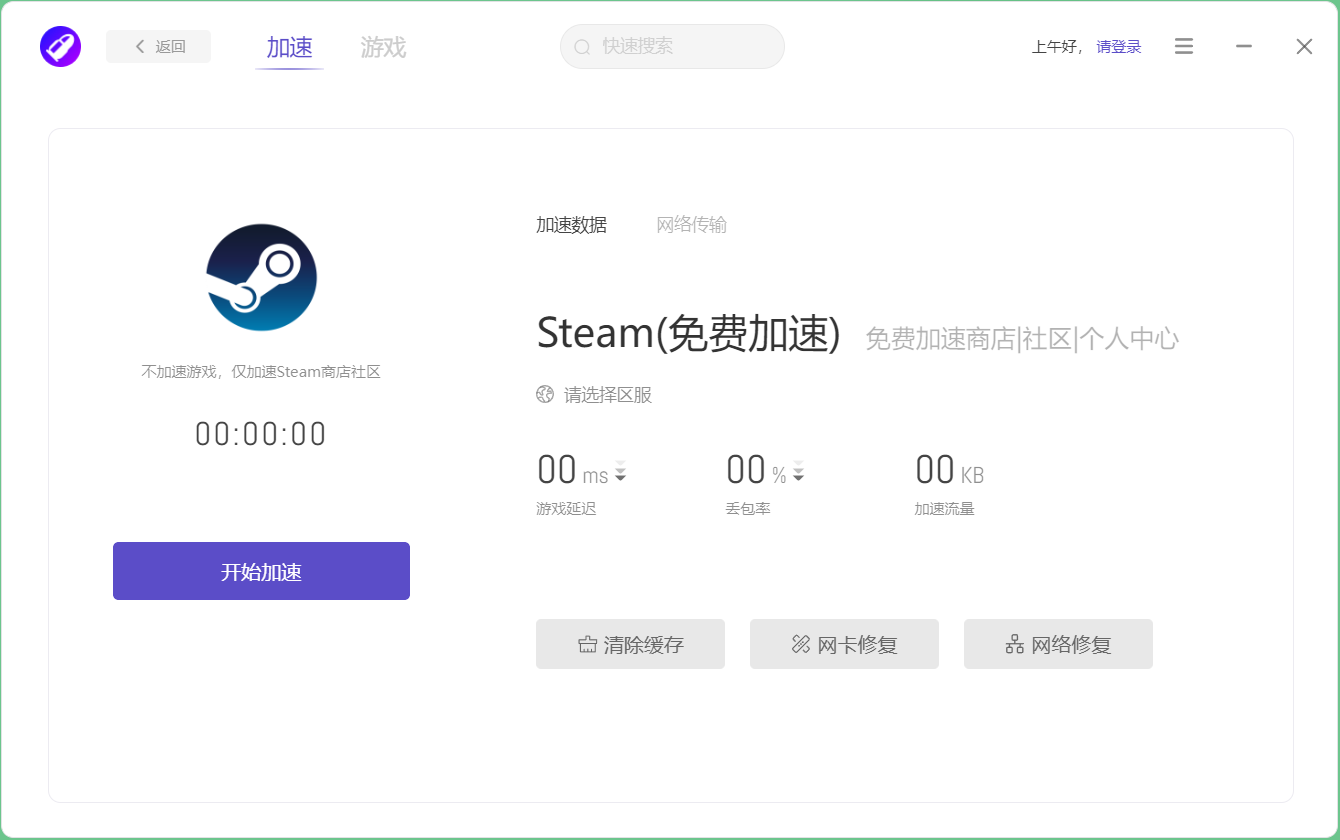The height and width of the screenshot is (840, 1340).
Task: Click the 不加速游戏，仅加速Steam商店社区 note
Action: [261, 372]
